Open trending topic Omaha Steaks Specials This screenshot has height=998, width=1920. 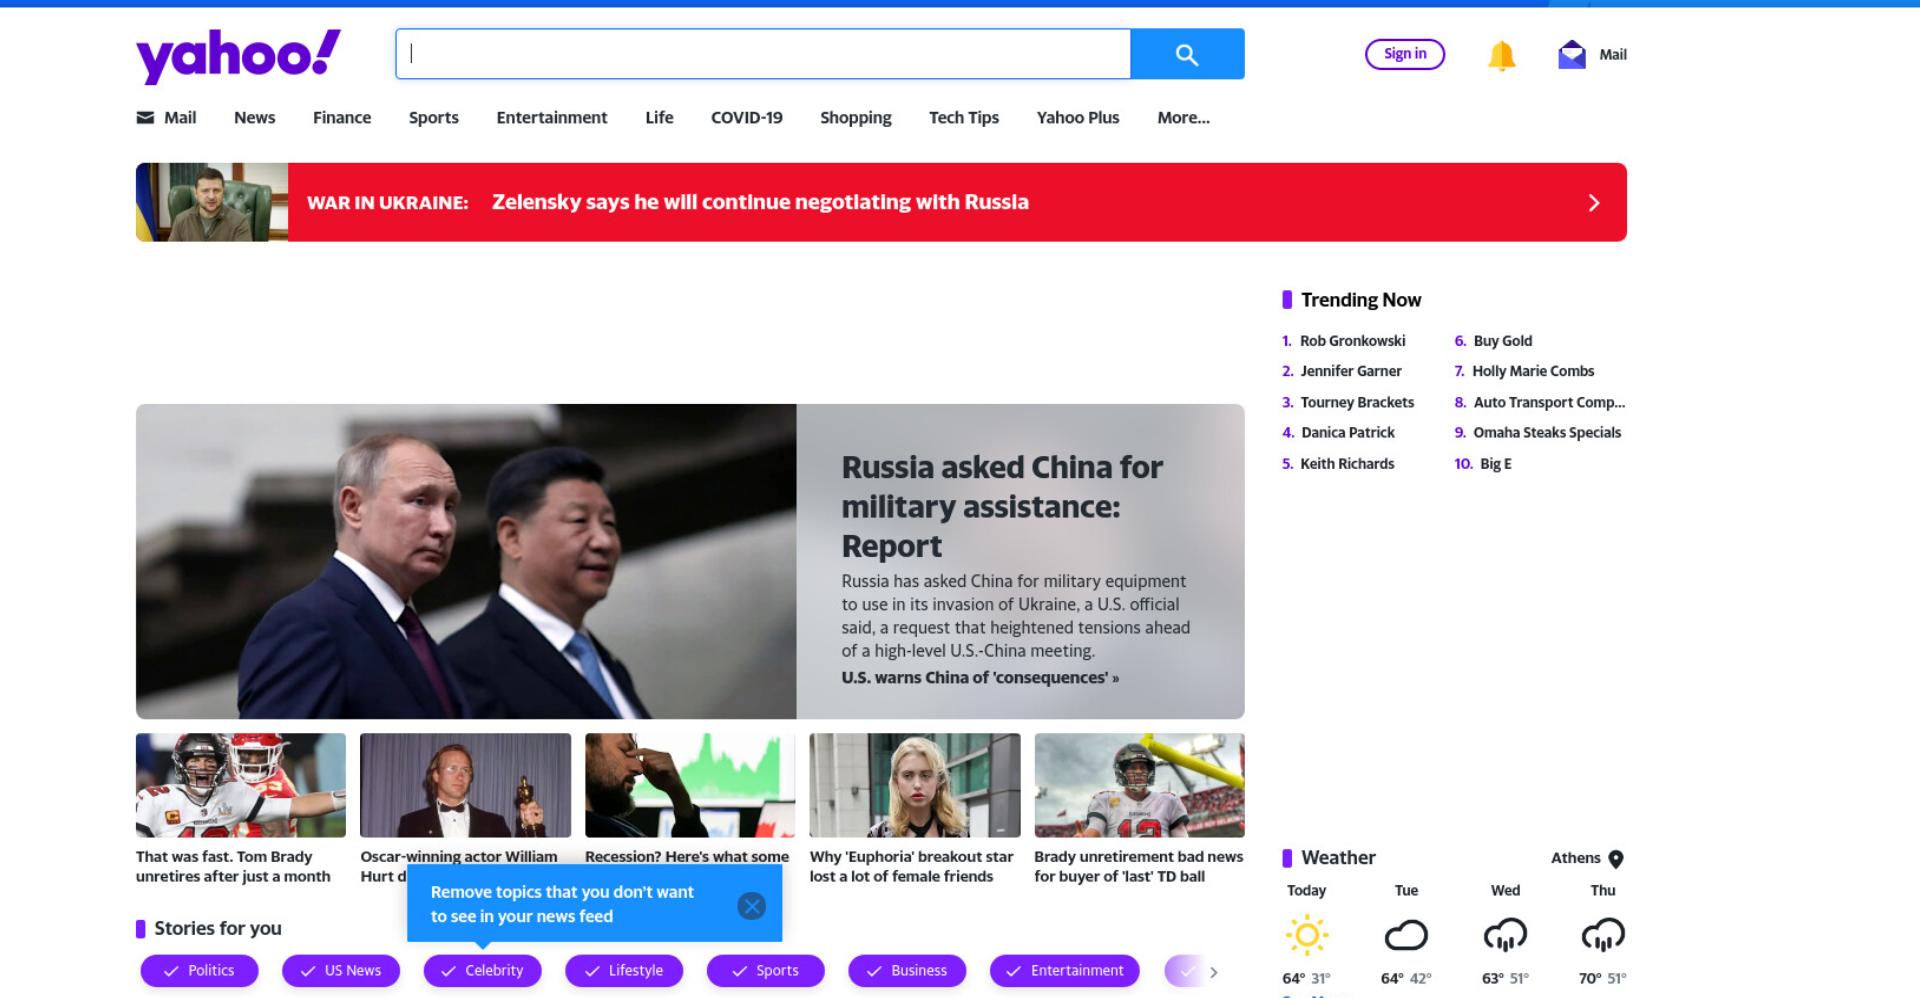[x=1547, y=433]
